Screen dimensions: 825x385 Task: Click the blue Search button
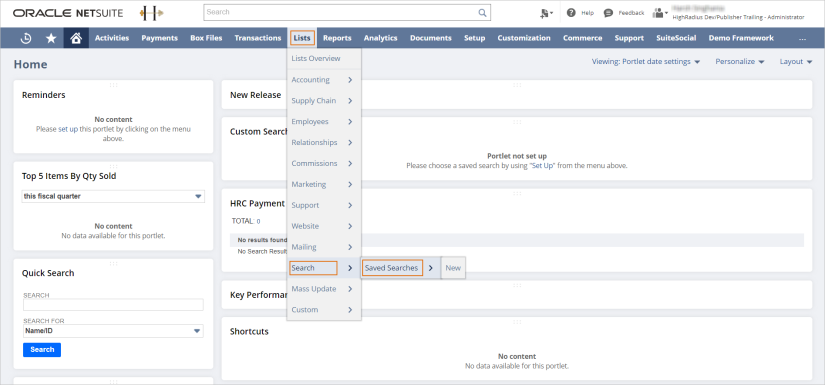pyautogui.click(x=42, y=350)
